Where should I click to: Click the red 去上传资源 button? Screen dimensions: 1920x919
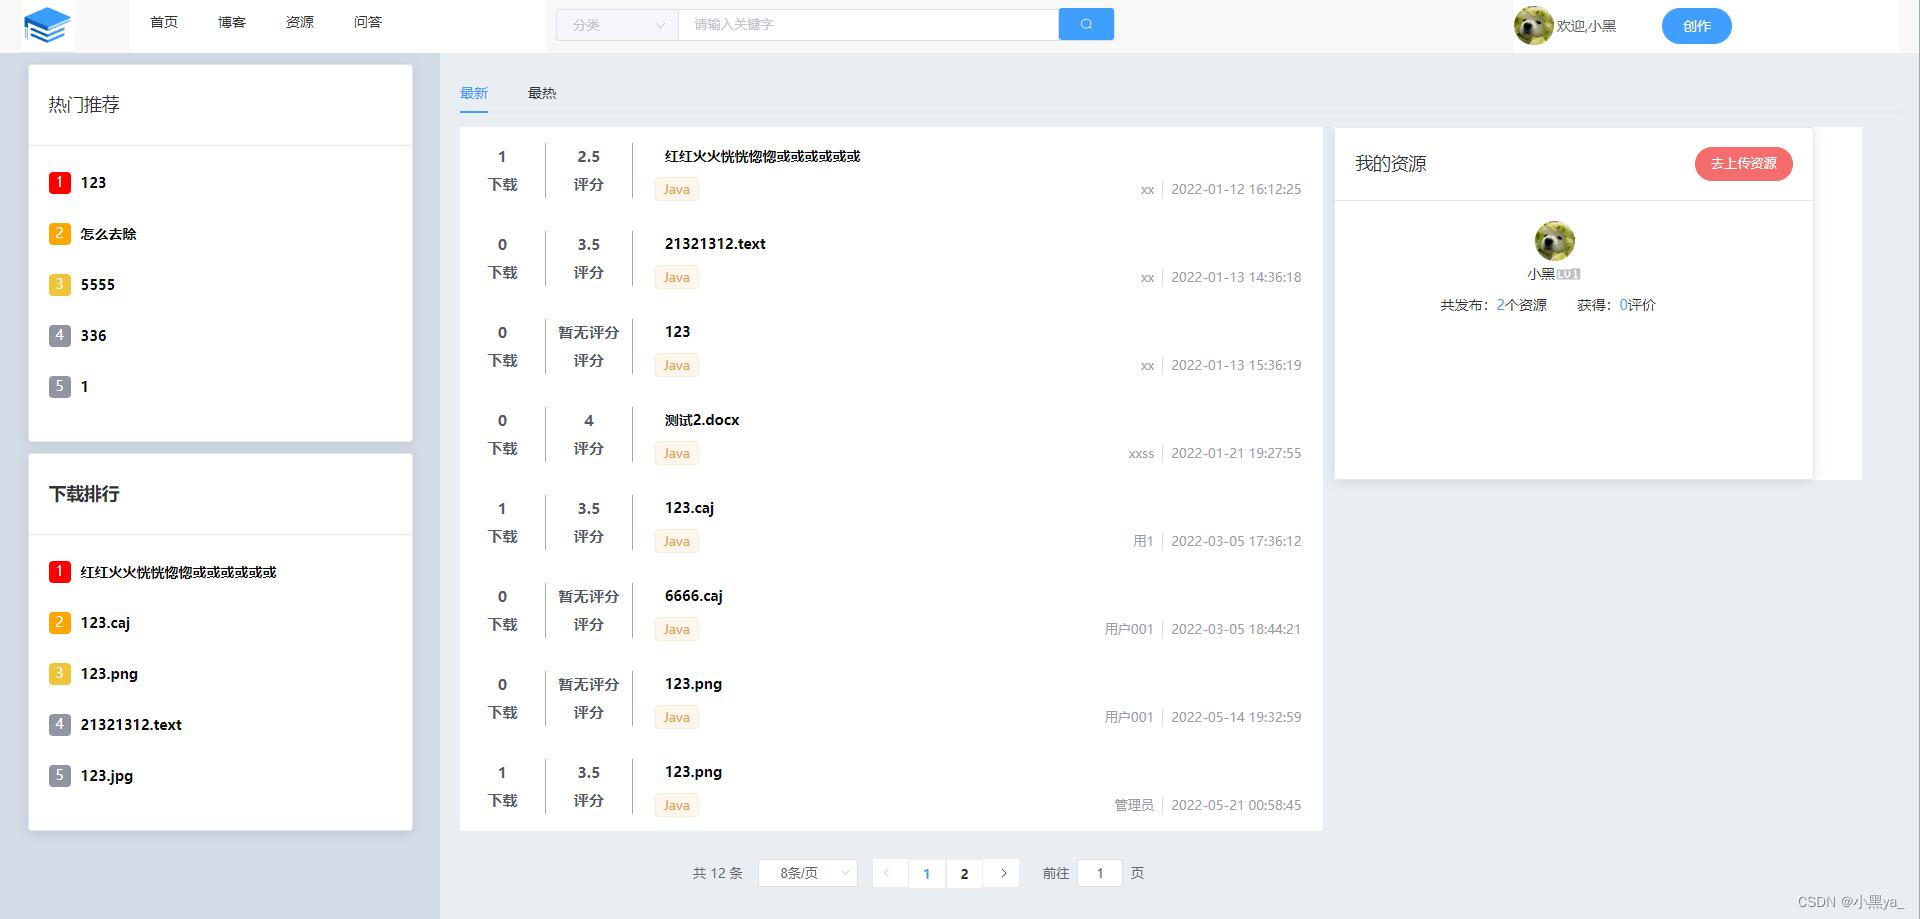pyautogui.click(x=1743, y=164)
